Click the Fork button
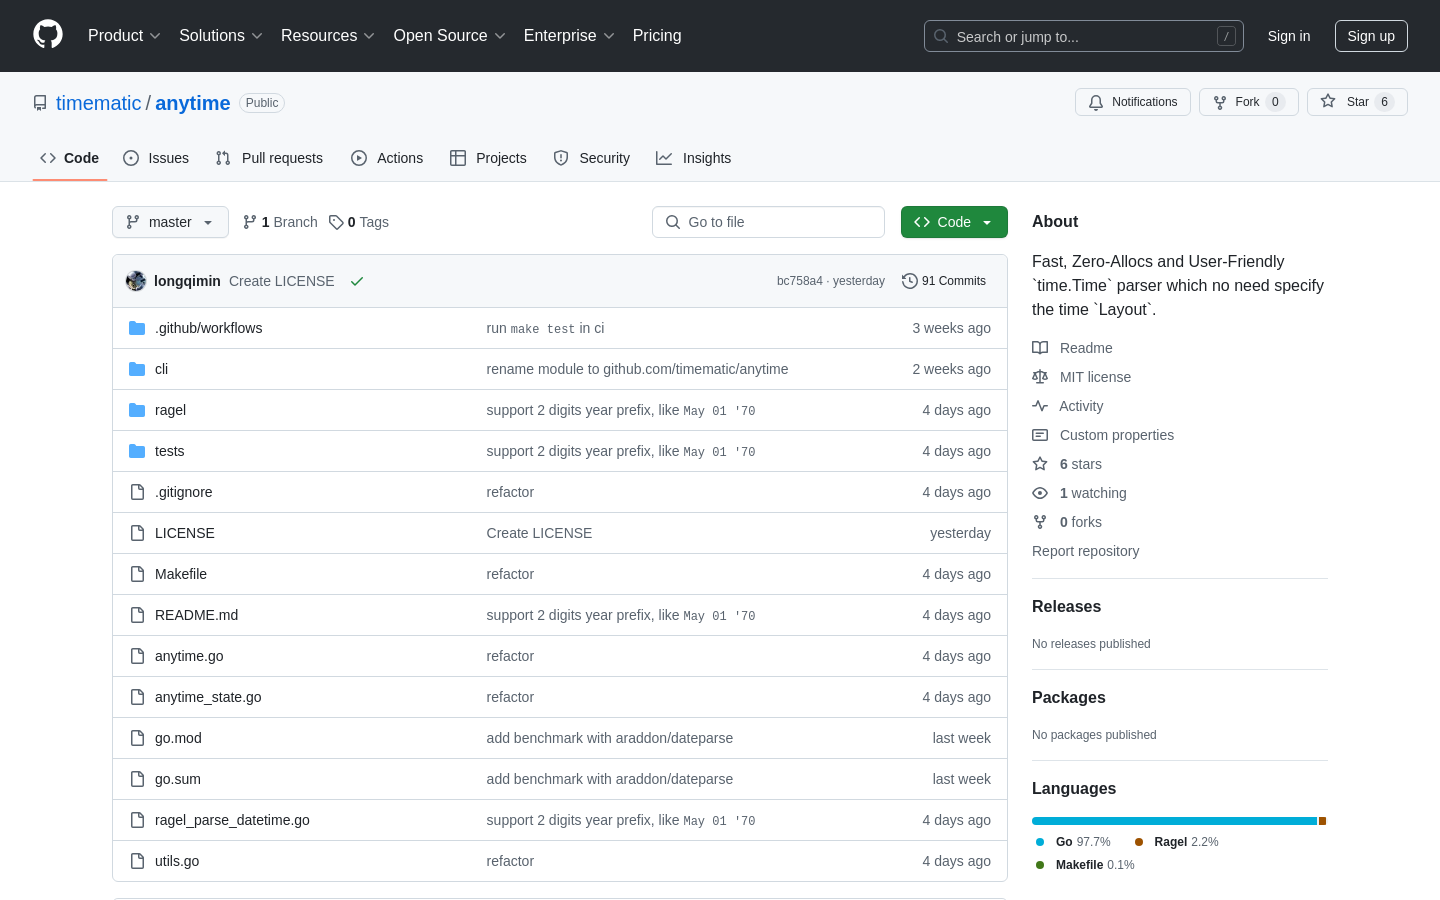The width and height of the screenshot is (1440, 900). click(x=1249, y=102)
